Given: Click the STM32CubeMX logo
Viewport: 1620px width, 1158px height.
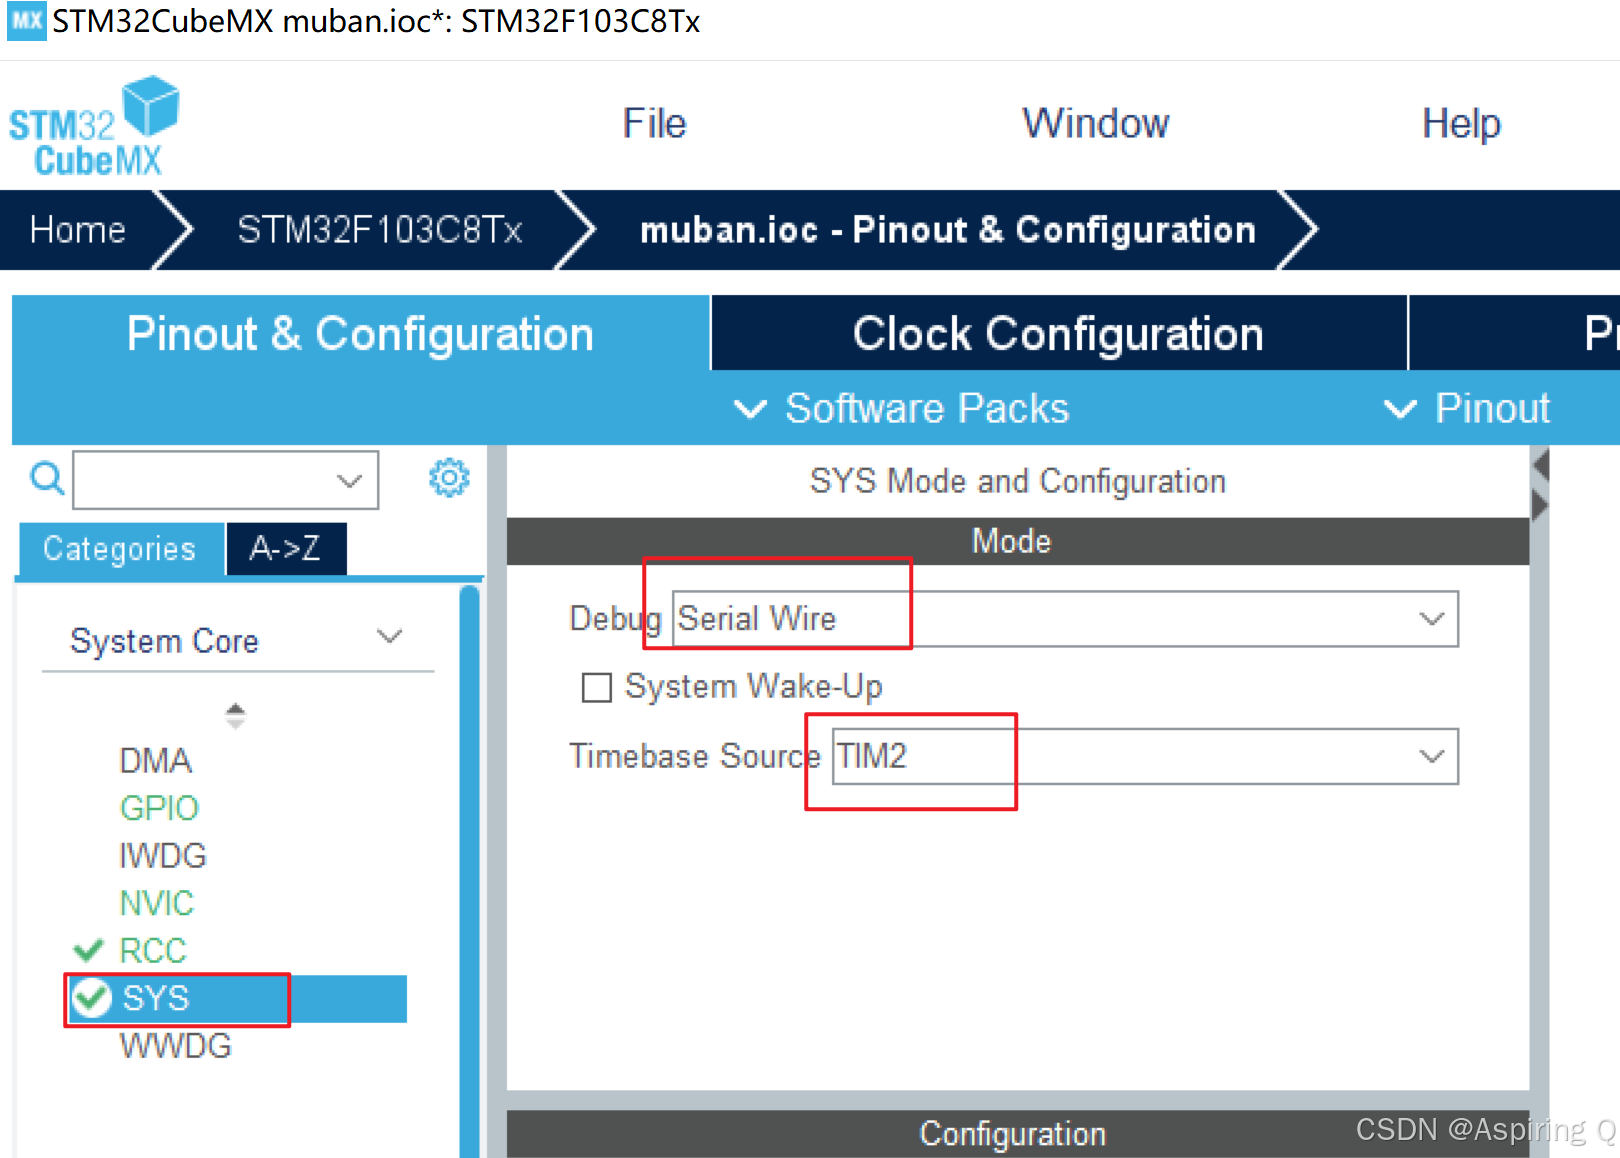Looking at the screenshot, I should 94,126.
